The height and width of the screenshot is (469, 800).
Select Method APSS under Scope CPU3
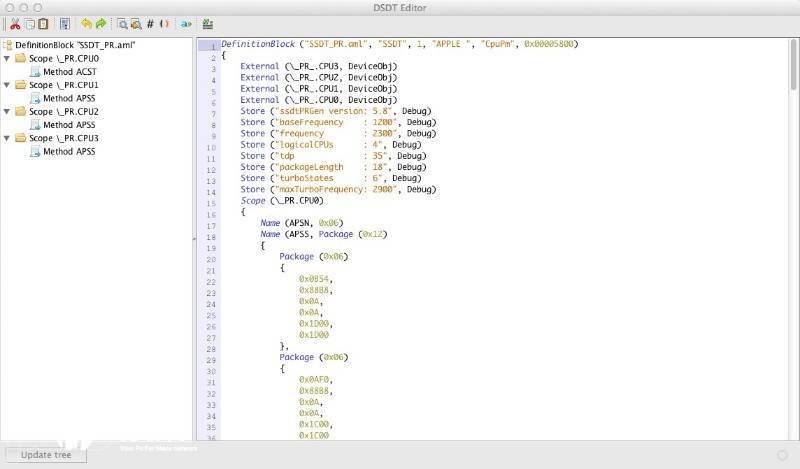[69, 151]
